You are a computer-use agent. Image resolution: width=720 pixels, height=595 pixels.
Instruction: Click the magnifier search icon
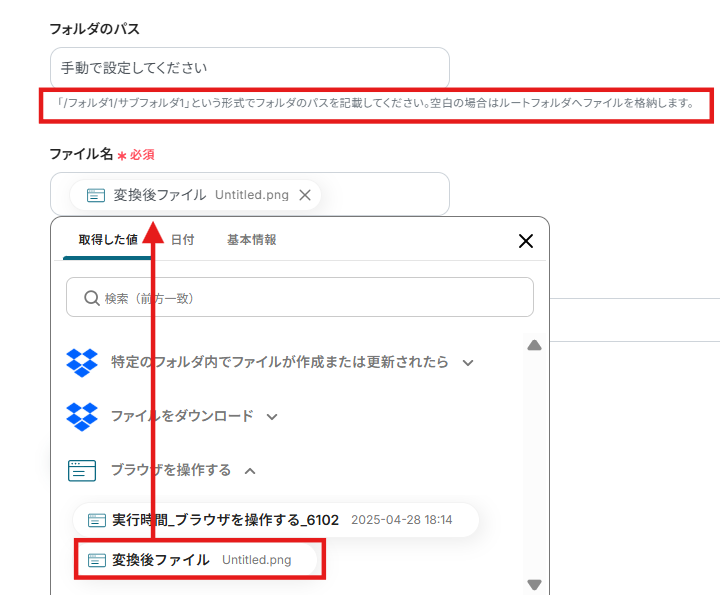click(x=92, y=298)
